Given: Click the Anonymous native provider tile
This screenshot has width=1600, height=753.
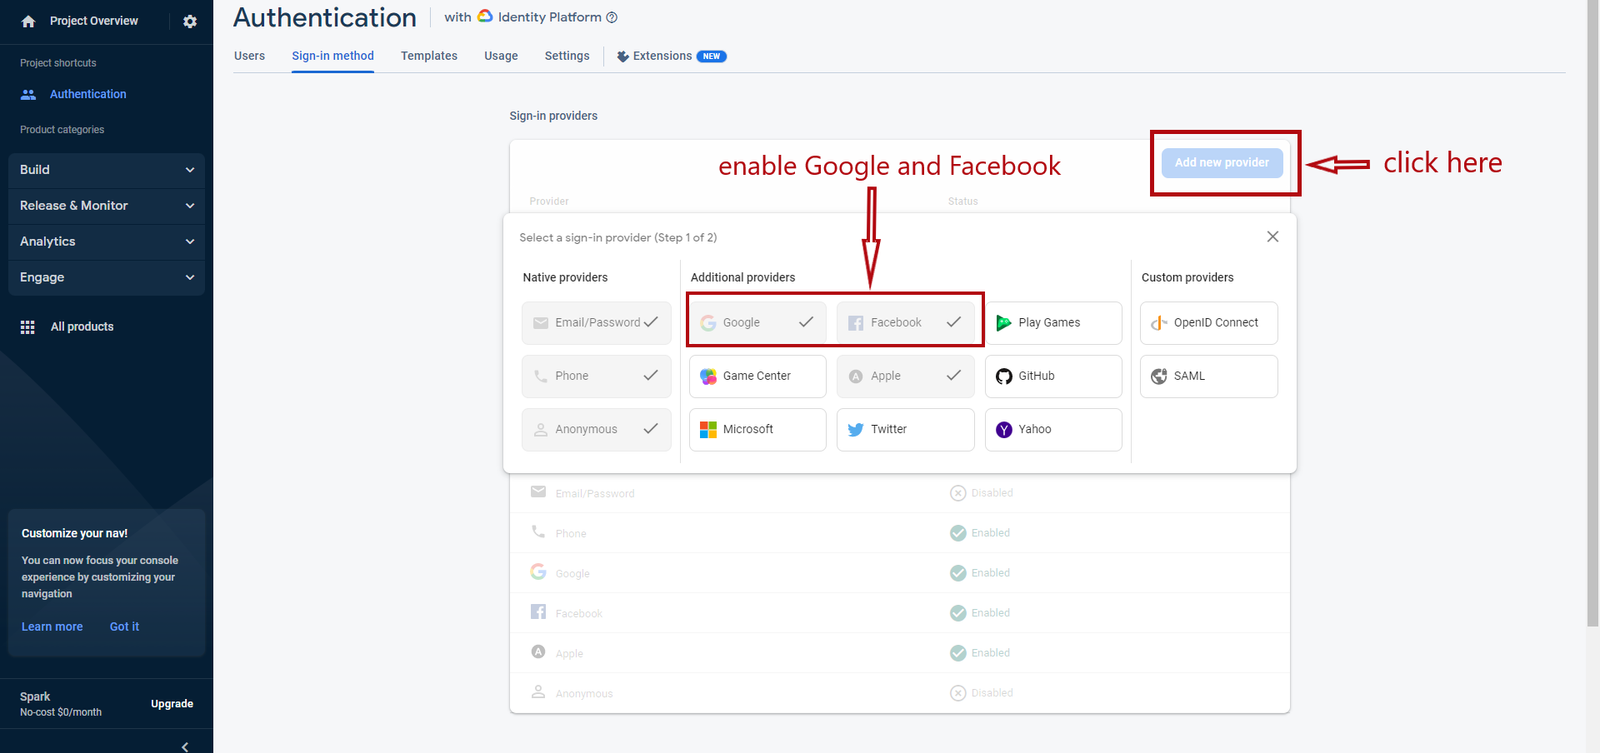Looking at the screenshot, I should (596, 429).
